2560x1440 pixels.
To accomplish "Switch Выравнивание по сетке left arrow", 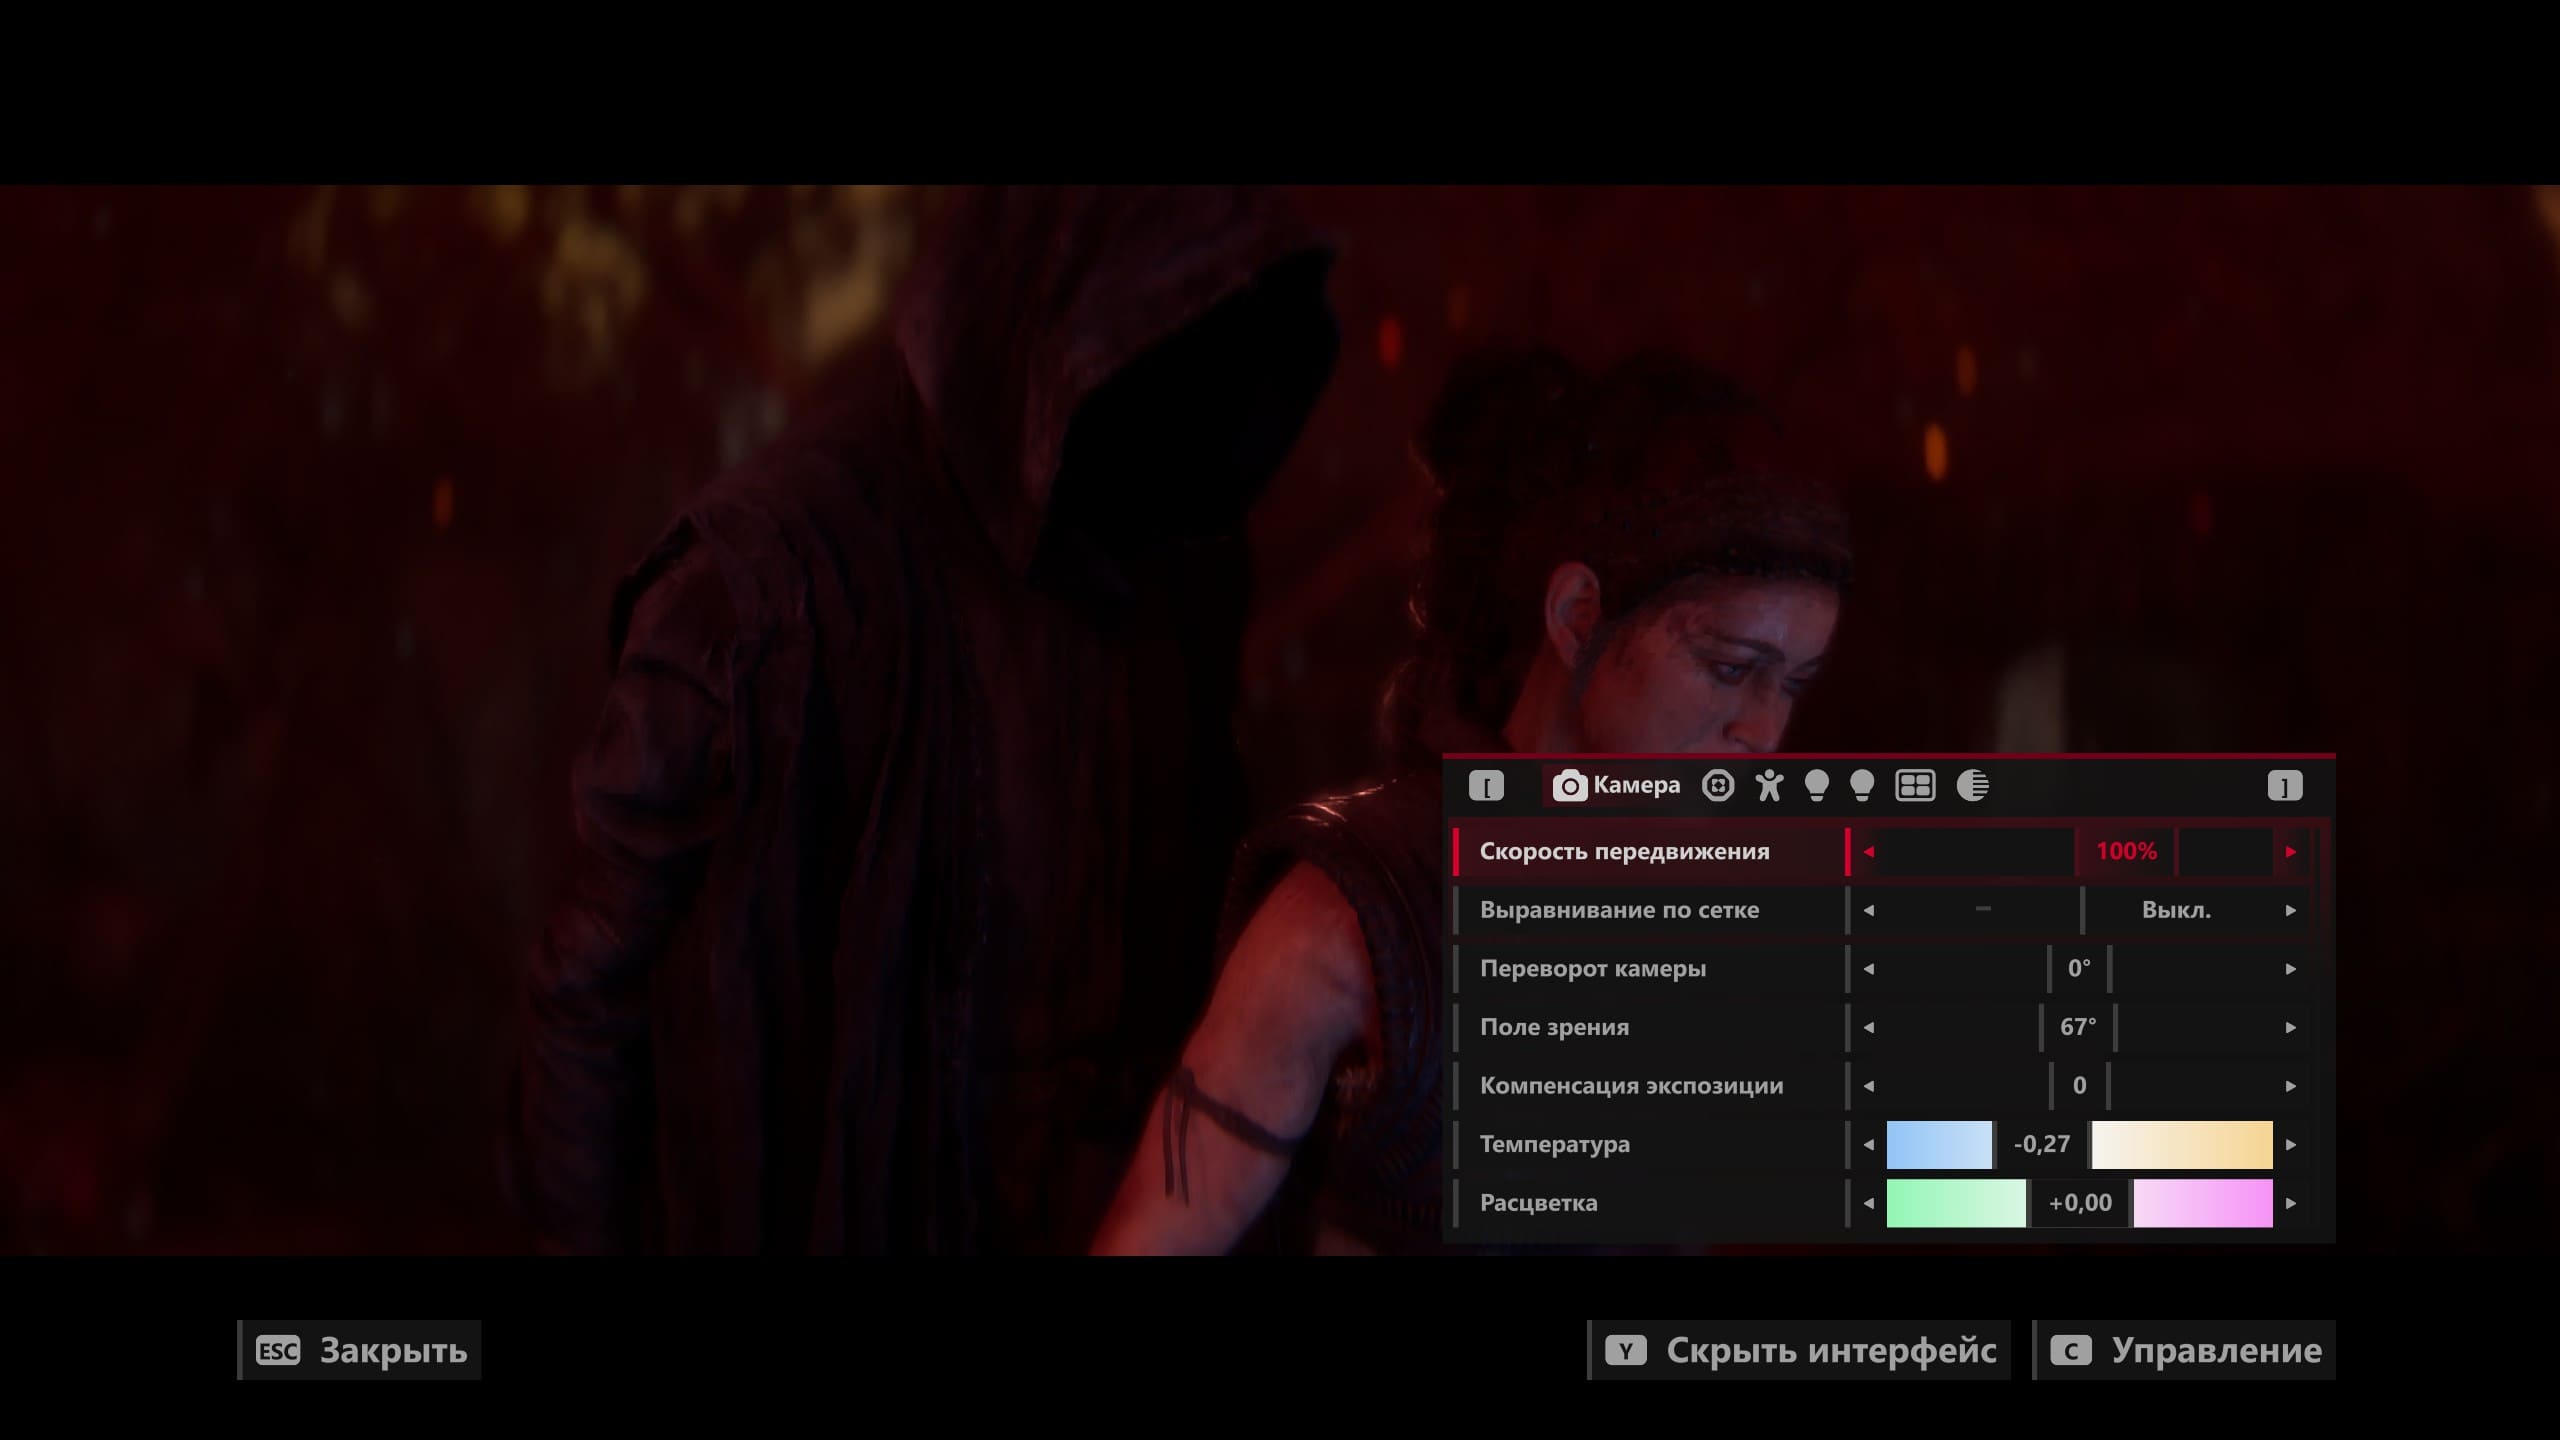I will (1868, 910).
